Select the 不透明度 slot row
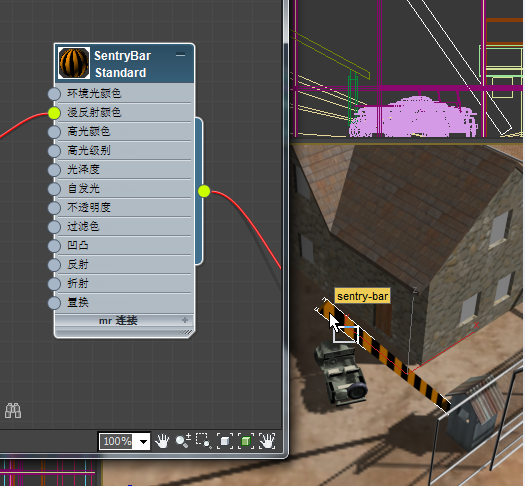The image size is (525, 486). (x=124, y=208)
